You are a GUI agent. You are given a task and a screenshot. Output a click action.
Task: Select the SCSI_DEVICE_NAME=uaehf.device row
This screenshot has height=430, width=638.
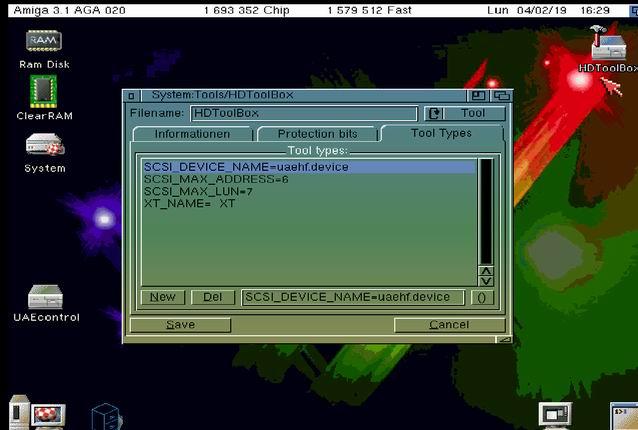pos(309,167)
